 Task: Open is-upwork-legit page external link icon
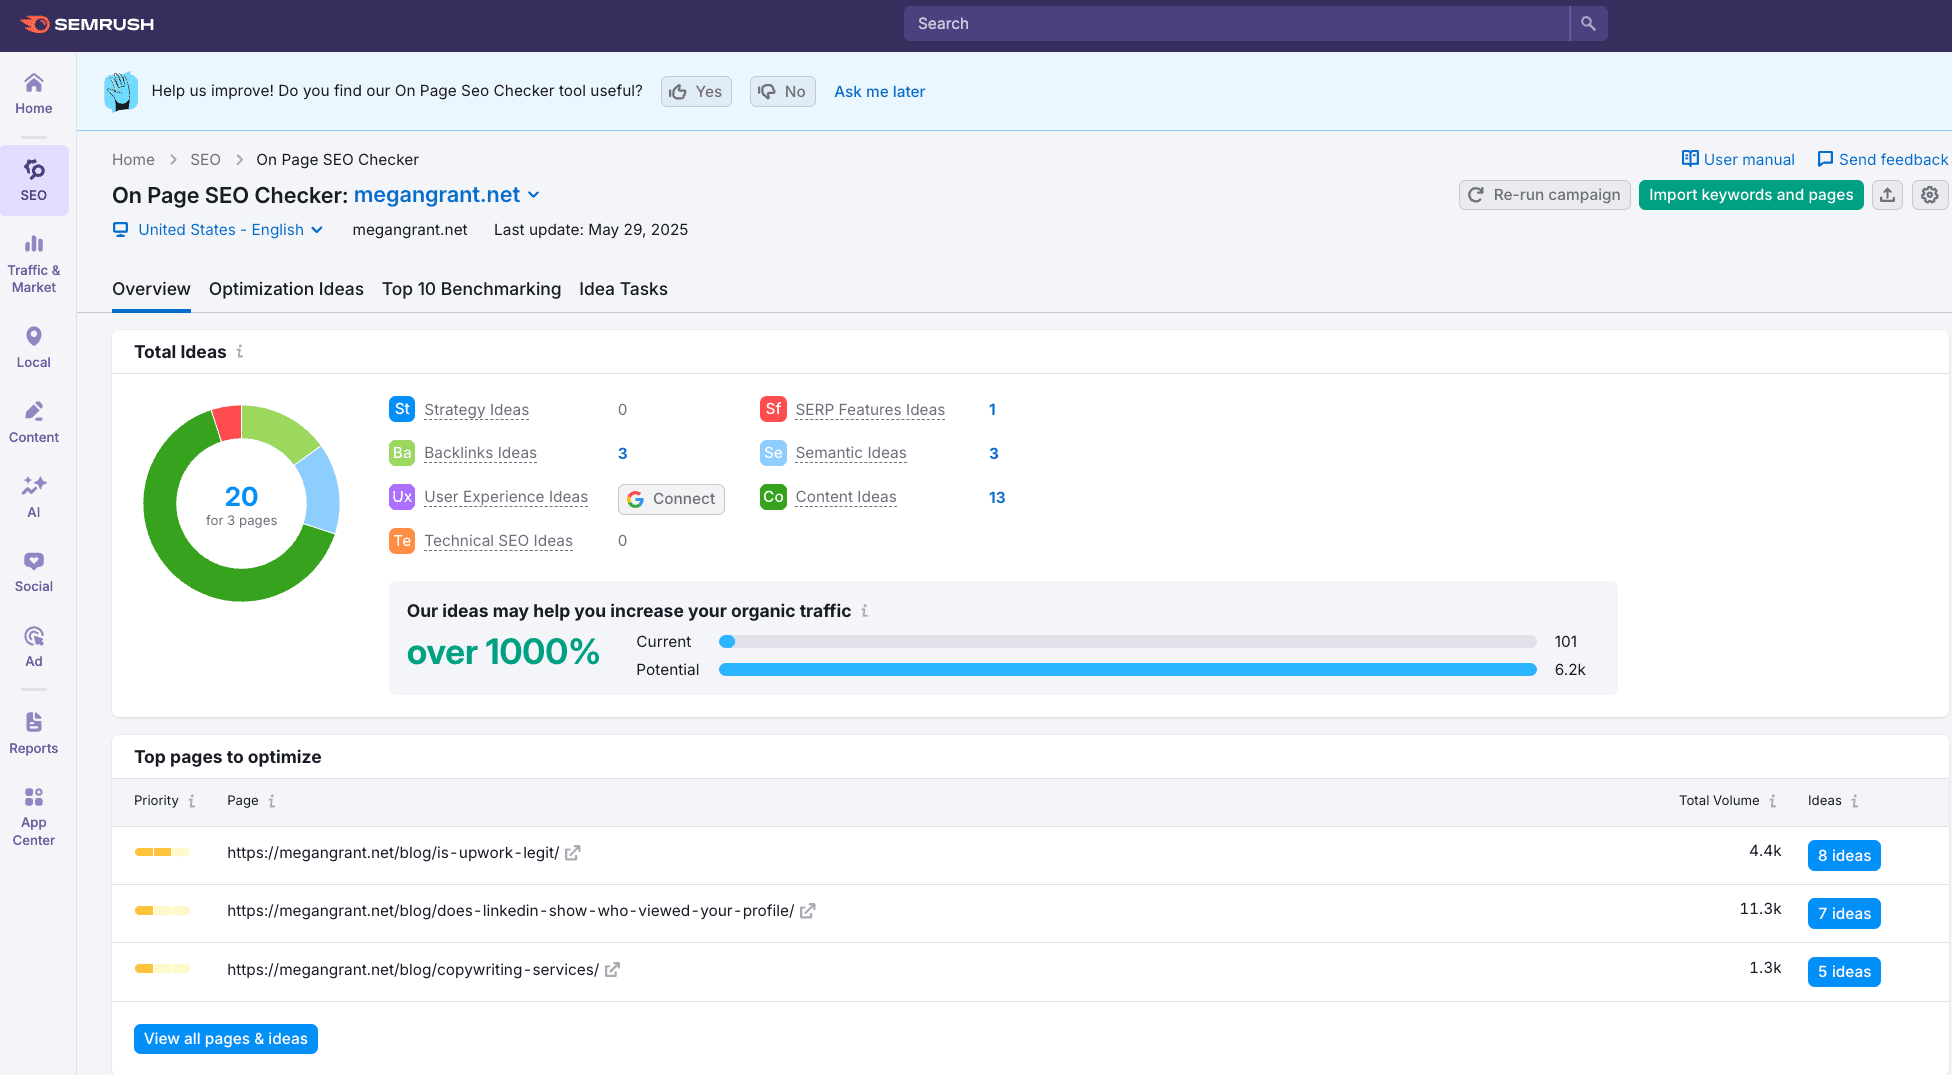(573, 853)
